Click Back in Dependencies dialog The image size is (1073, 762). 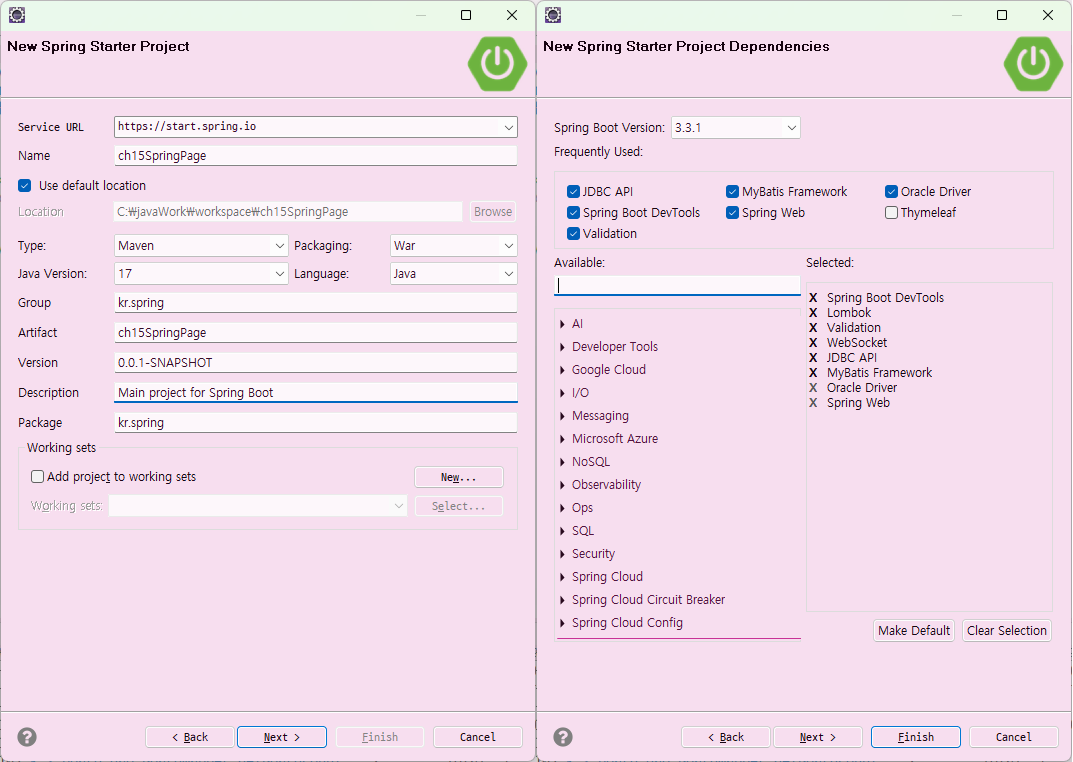(x=725, y=737)
